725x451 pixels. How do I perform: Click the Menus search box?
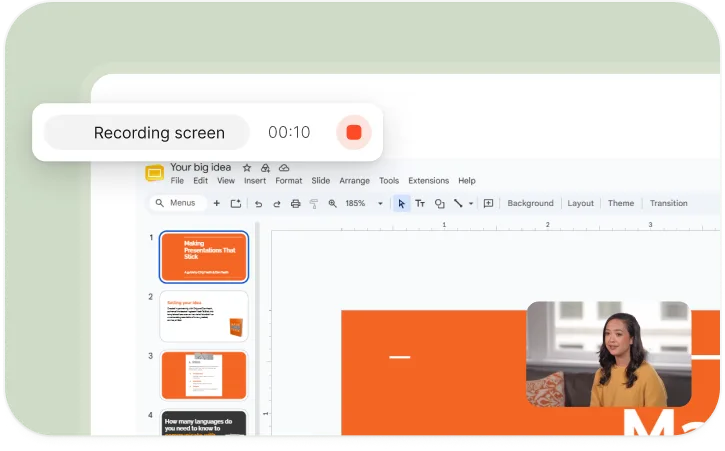coord(177,203)
